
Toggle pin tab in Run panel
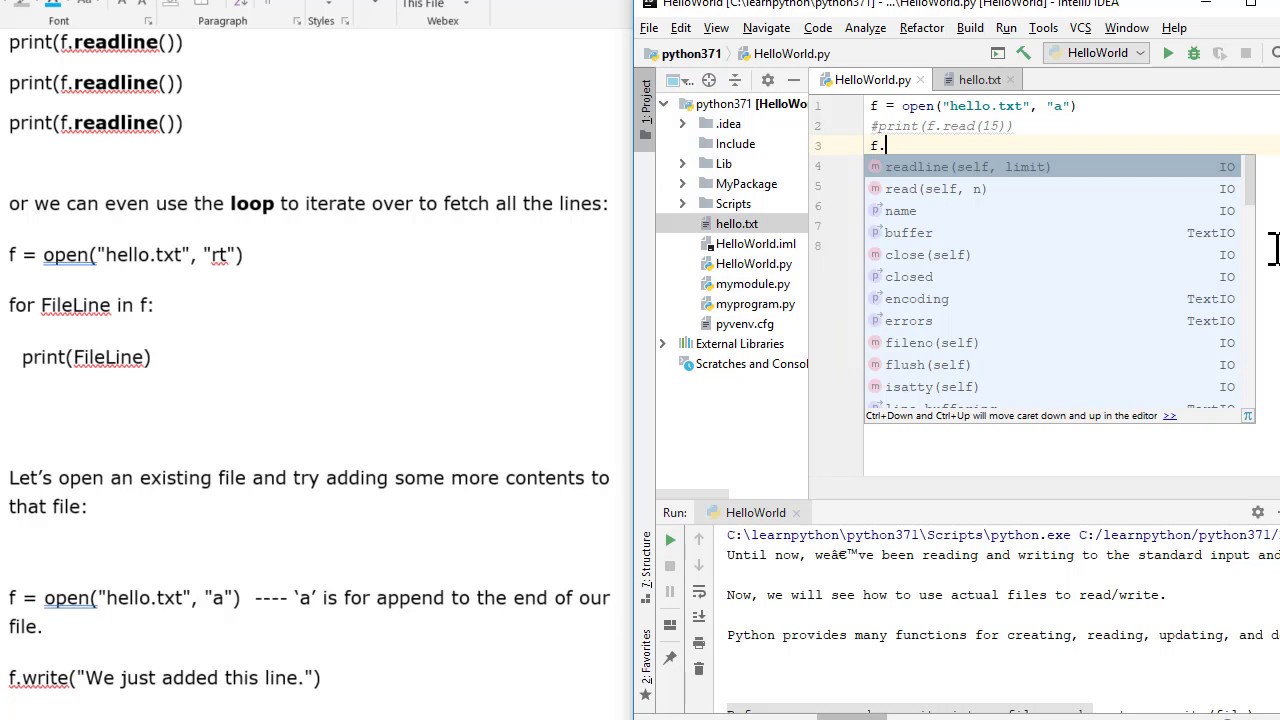click(x=670, y=658)
